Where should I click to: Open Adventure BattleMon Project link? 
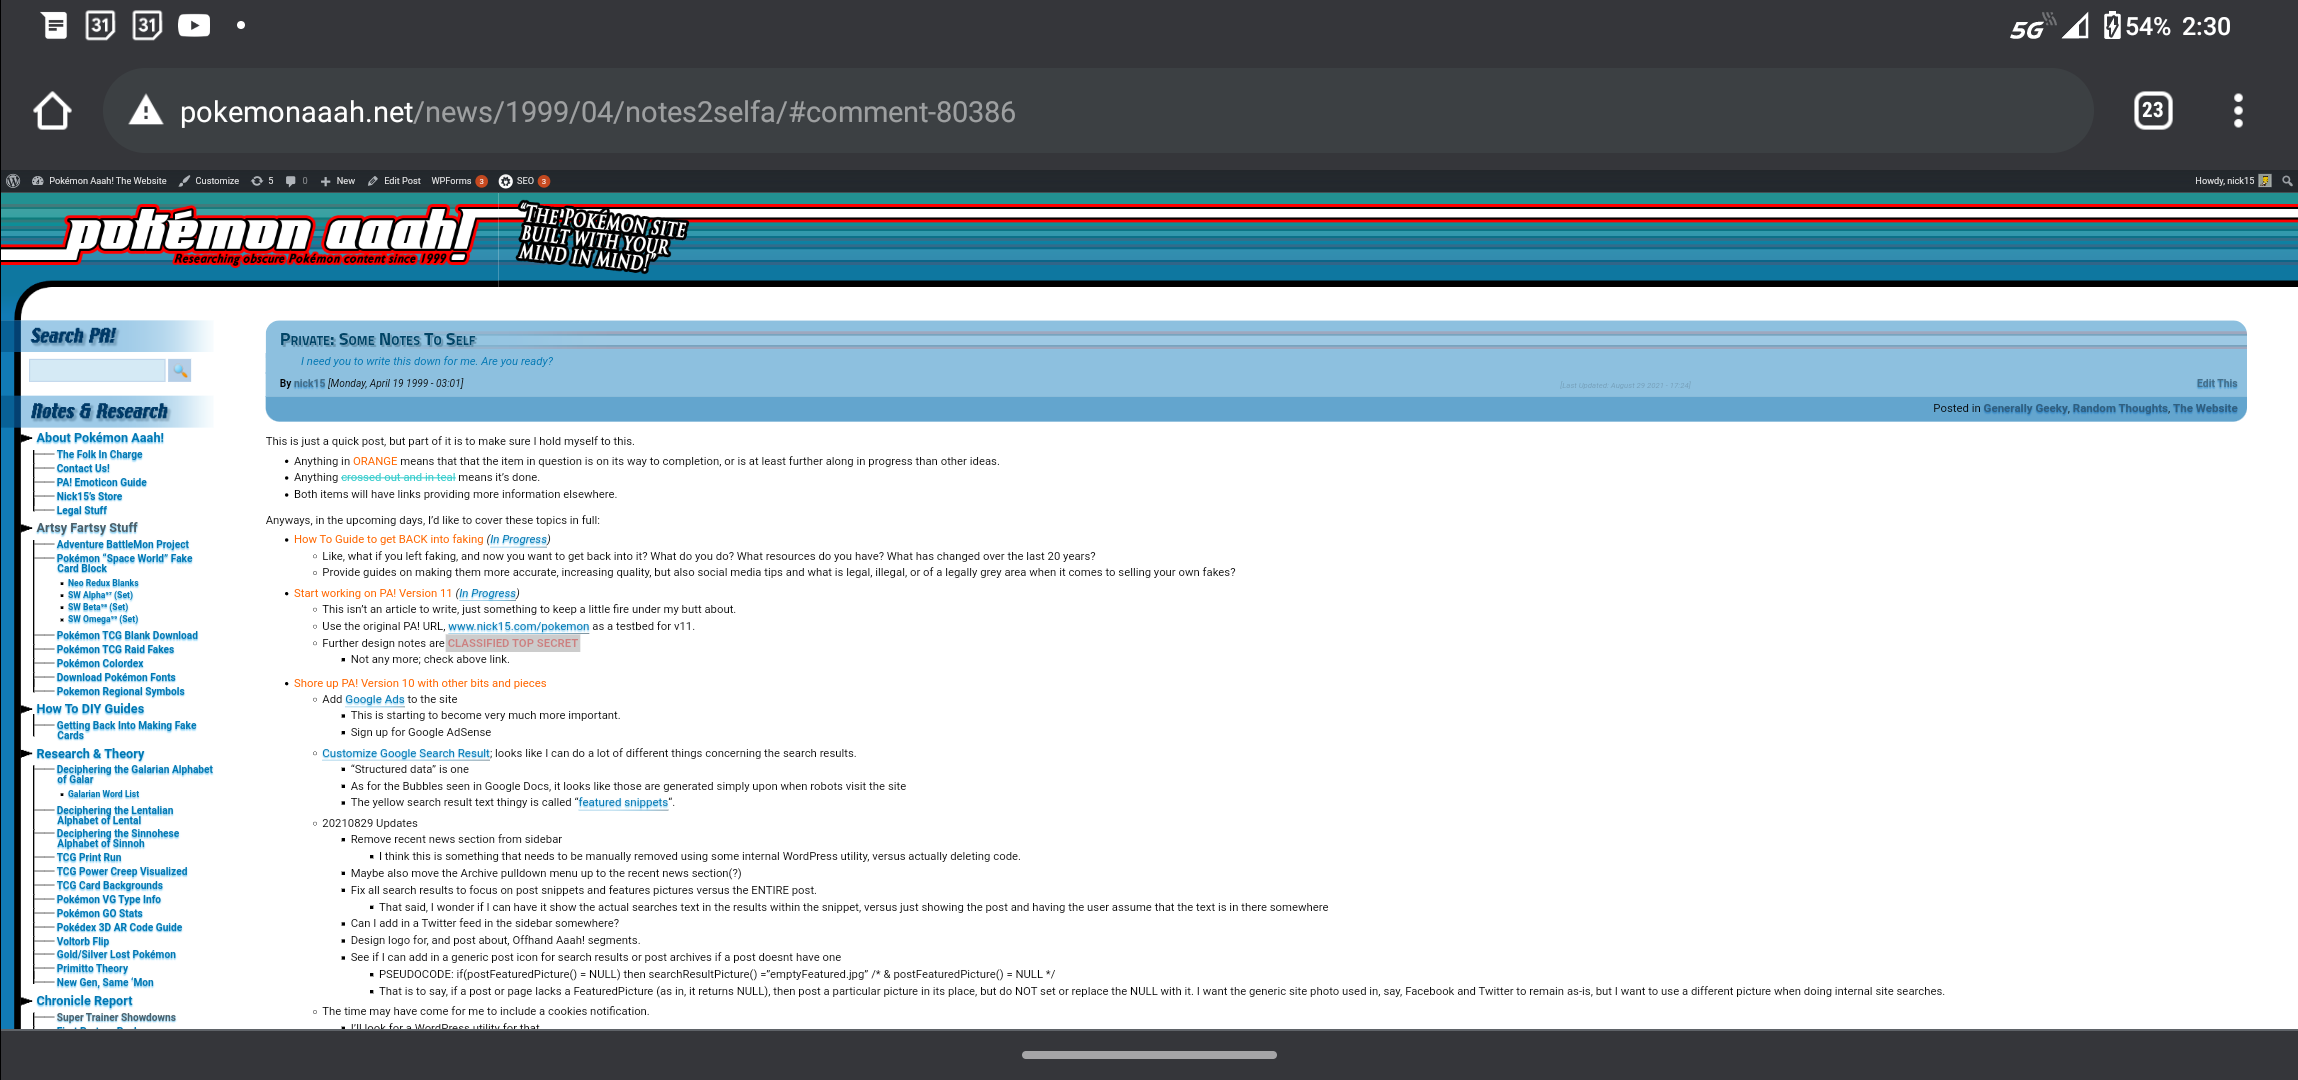tap(122, 545)
